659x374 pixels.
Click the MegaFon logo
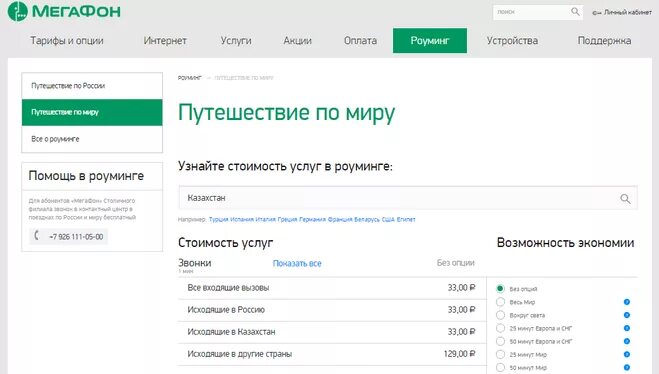point(64,11)
